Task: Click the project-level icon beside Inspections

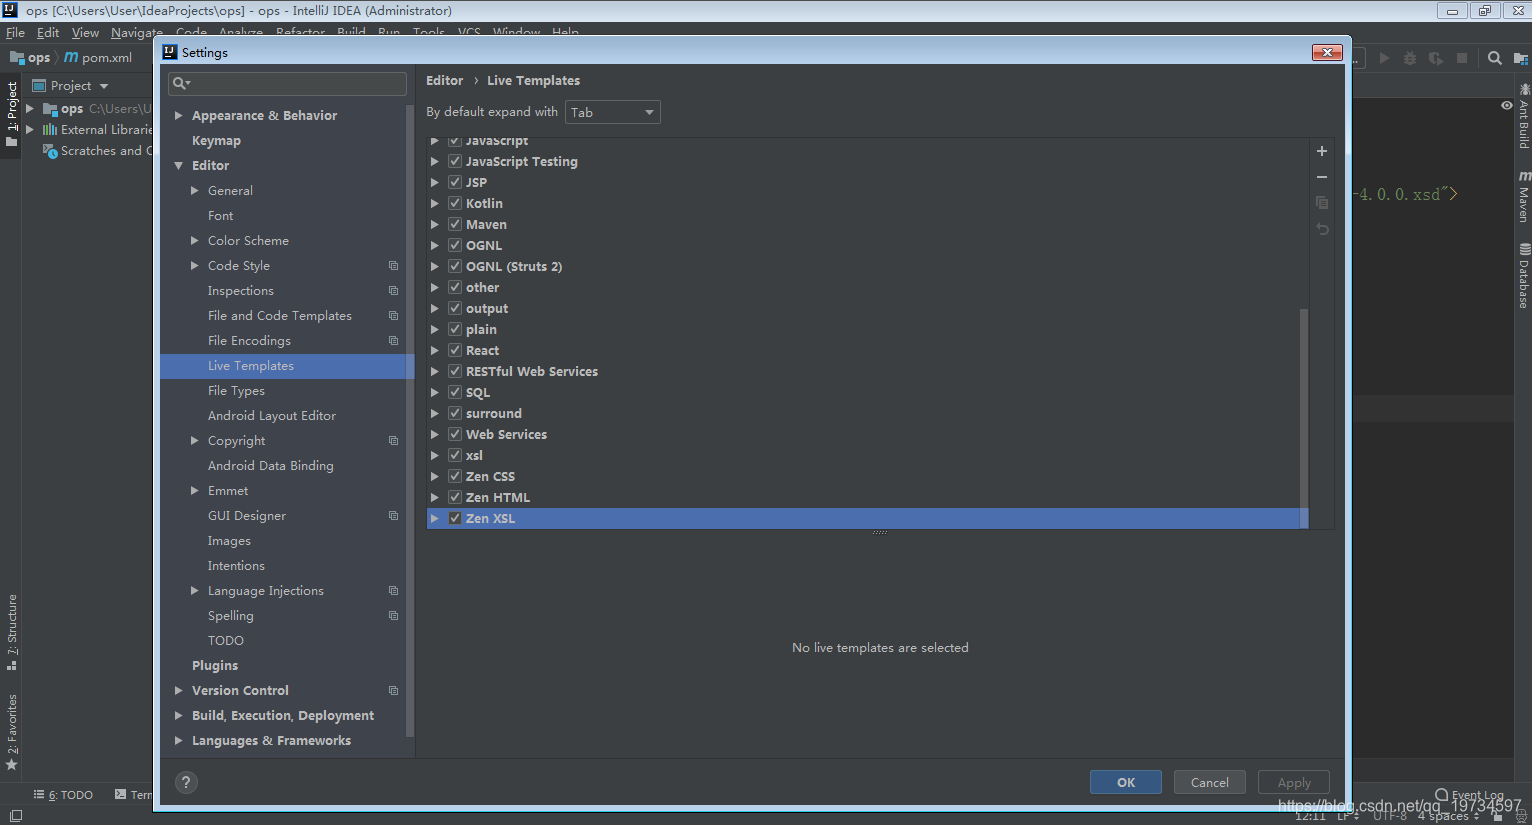Action: [393, 291]
